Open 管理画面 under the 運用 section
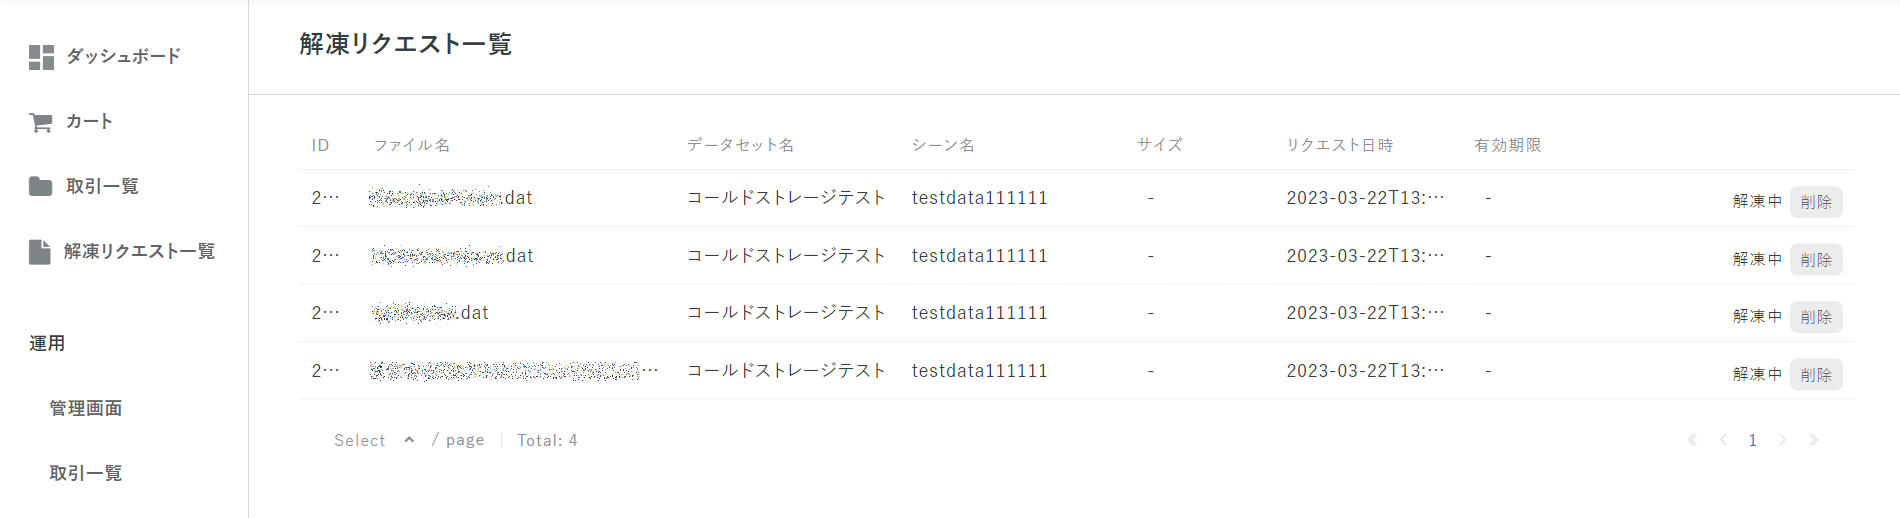 (x=86, y=408)
